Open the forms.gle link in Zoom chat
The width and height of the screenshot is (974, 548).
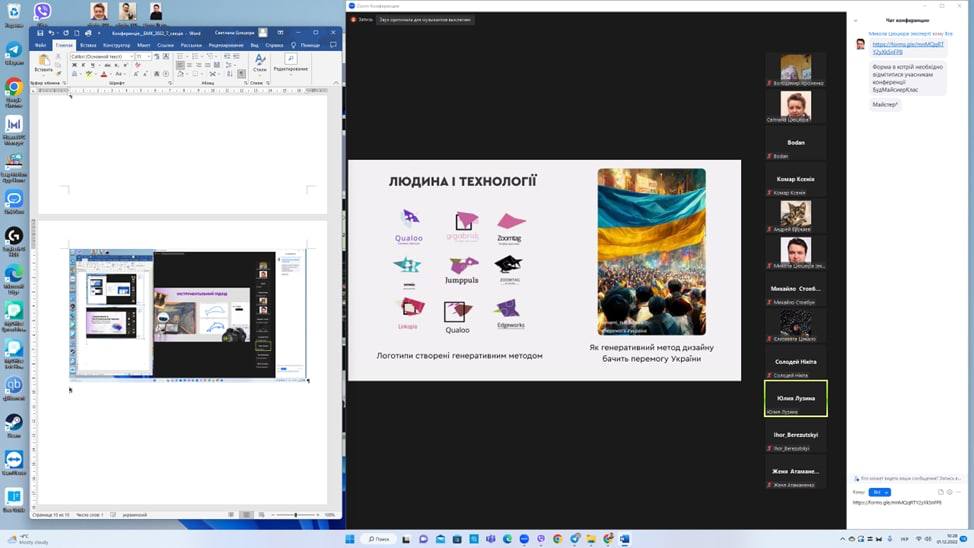click(908, 48)
